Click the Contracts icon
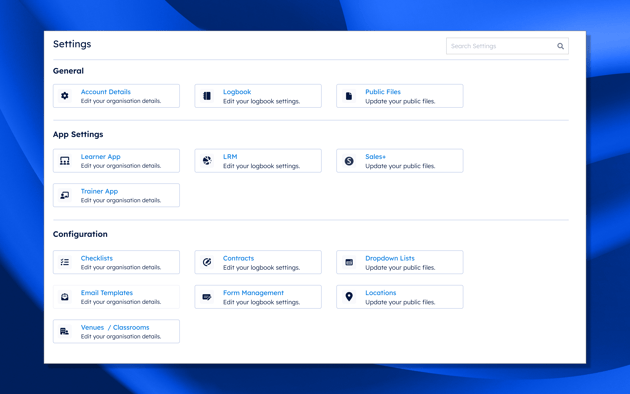The width and height of the screenshot is (630, 394). tap(207, 262)
